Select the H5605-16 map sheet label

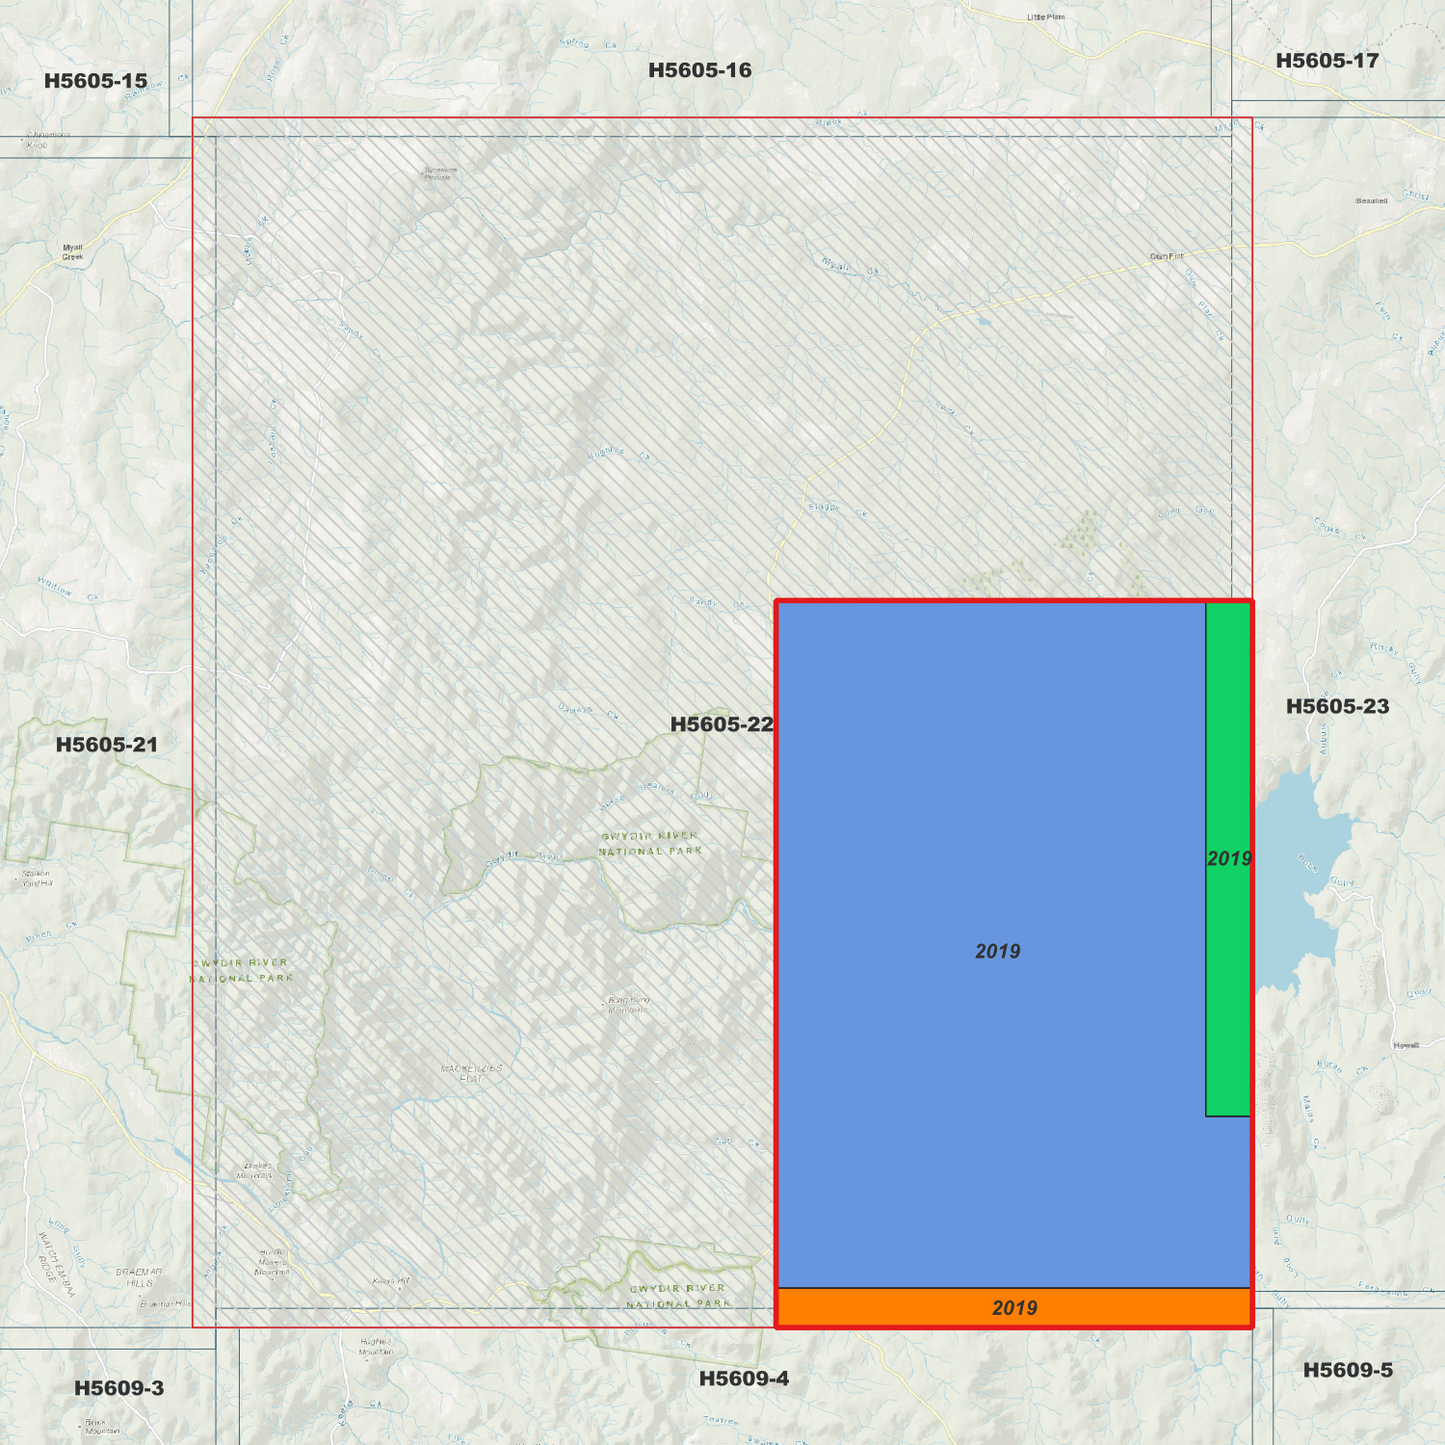tap(700, 70)
